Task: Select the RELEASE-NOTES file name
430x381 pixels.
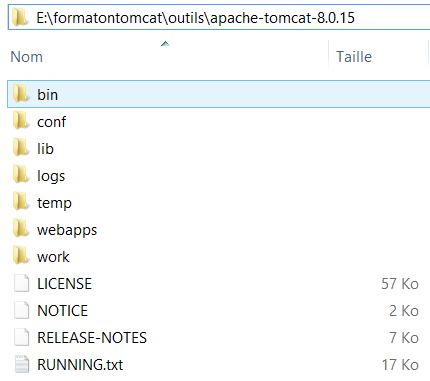Action: 92,338
